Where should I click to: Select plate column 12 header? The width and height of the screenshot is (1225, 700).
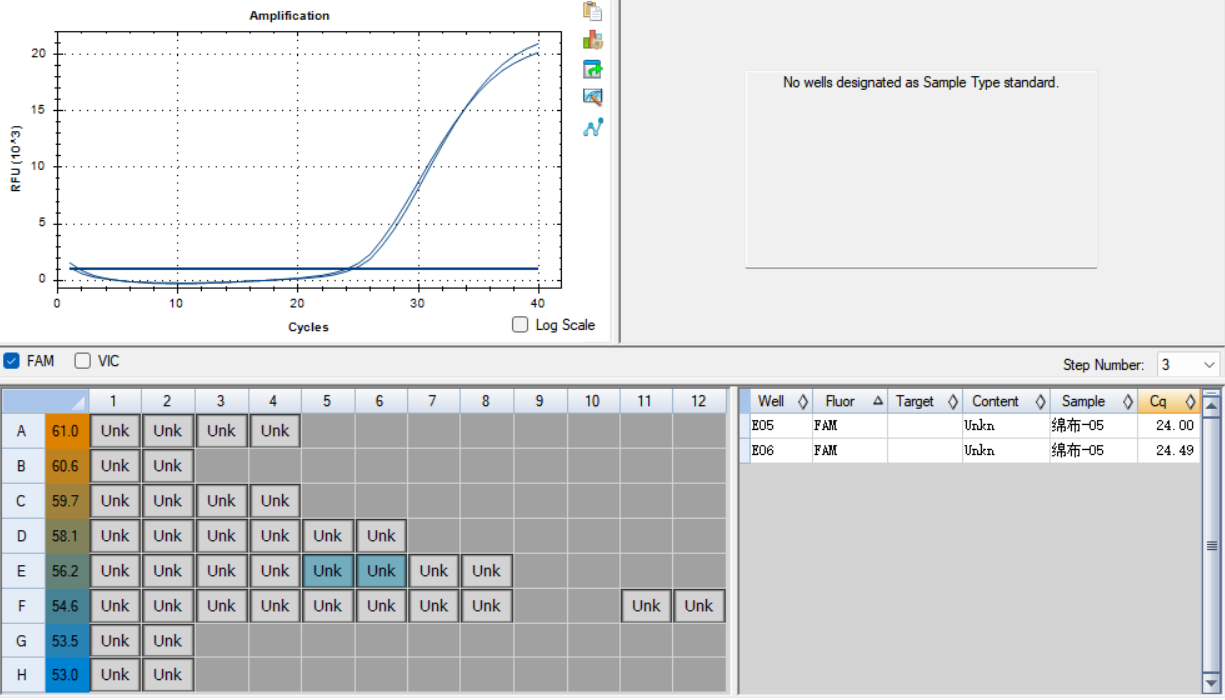point(699,401)
